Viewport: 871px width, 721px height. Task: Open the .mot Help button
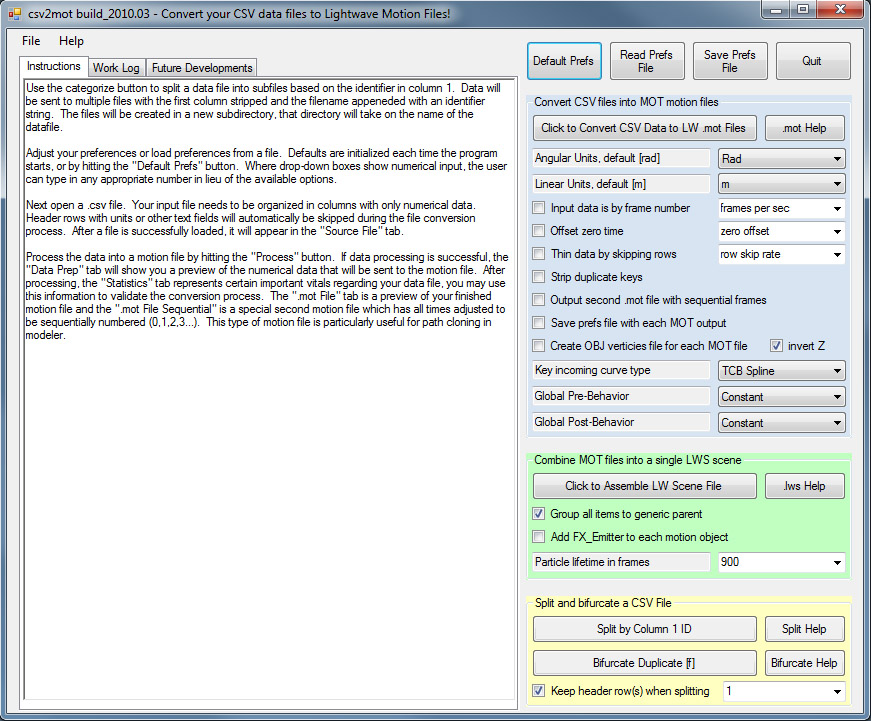click(804, 128)
